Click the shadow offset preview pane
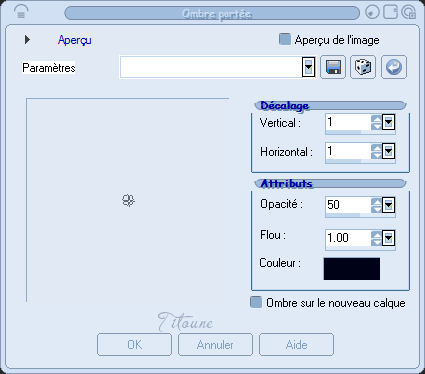 click(x=128, y=200)
